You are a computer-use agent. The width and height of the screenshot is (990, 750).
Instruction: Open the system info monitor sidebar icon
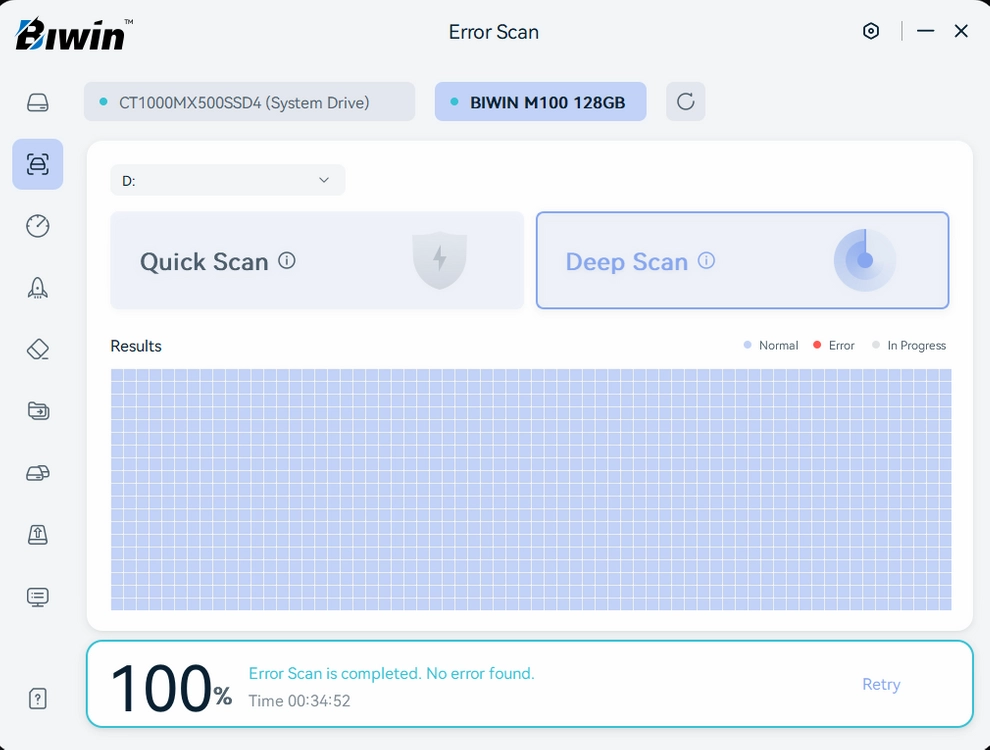point(38,597)
